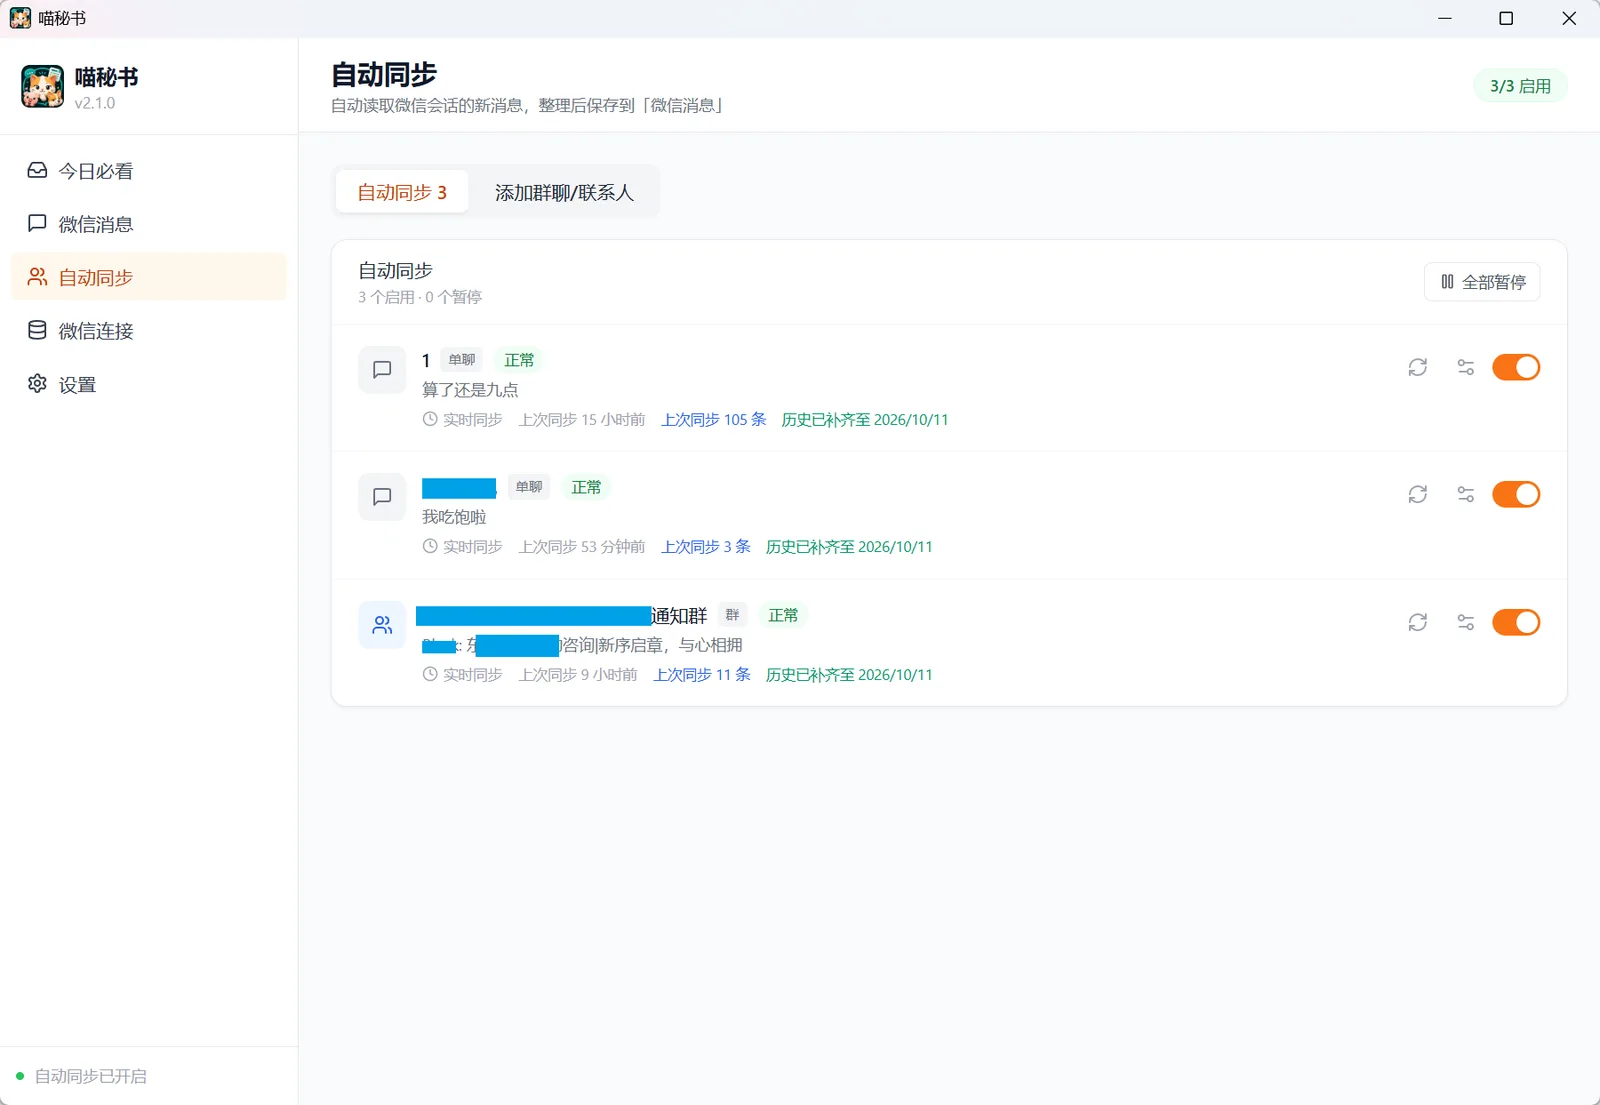
Task: Turn off sync for the 通知群 row
Action: (1516, 622)
